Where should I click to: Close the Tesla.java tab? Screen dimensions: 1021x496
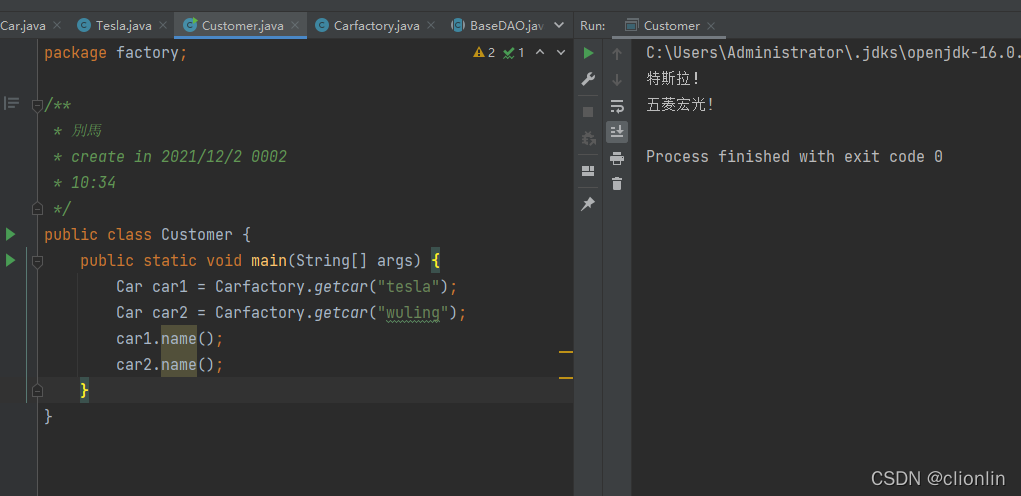pos(163,25)
